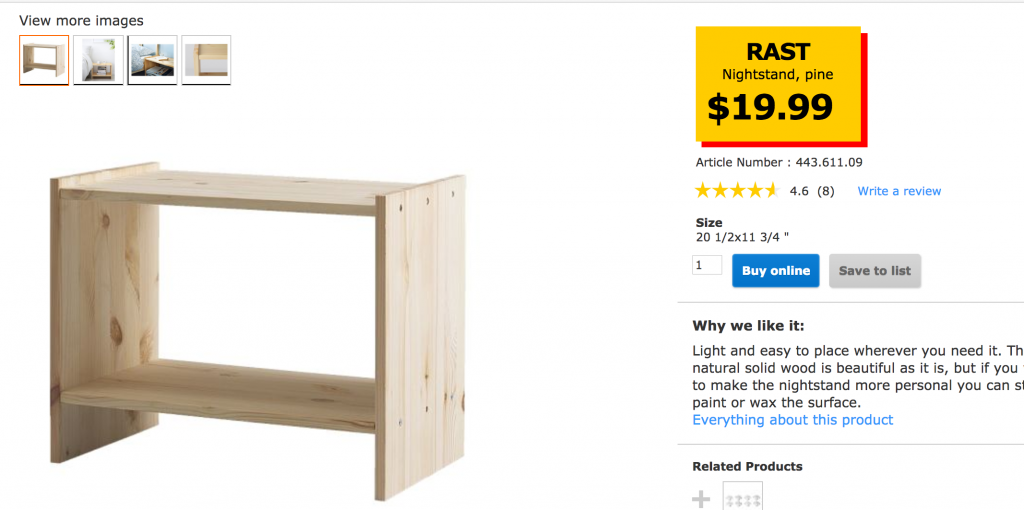Click the plus icon under Related Products
The width and height of the screenshot is (1024, 510).
[701, 498]
